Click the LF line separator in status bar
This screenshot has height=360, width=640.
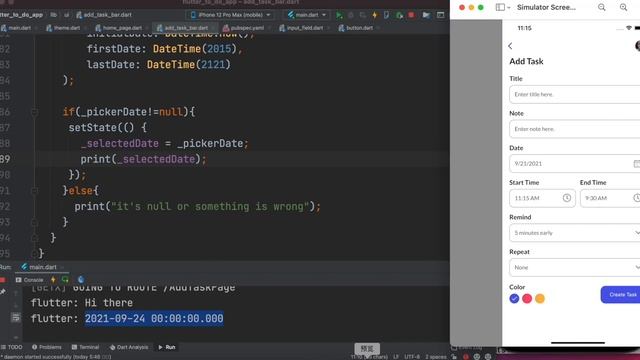tap(396, 357)
